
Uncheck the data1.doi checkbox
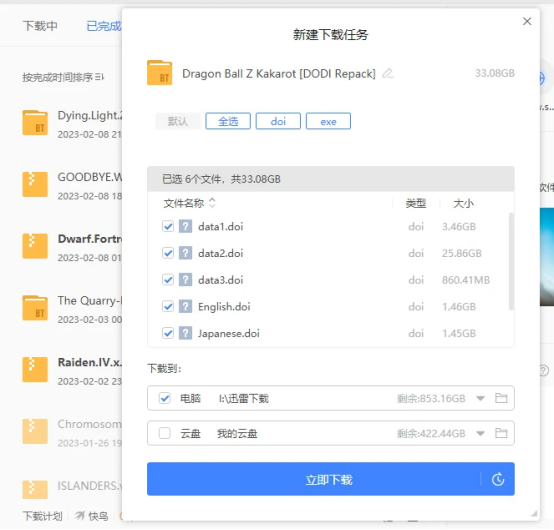[x=168, y=226]
